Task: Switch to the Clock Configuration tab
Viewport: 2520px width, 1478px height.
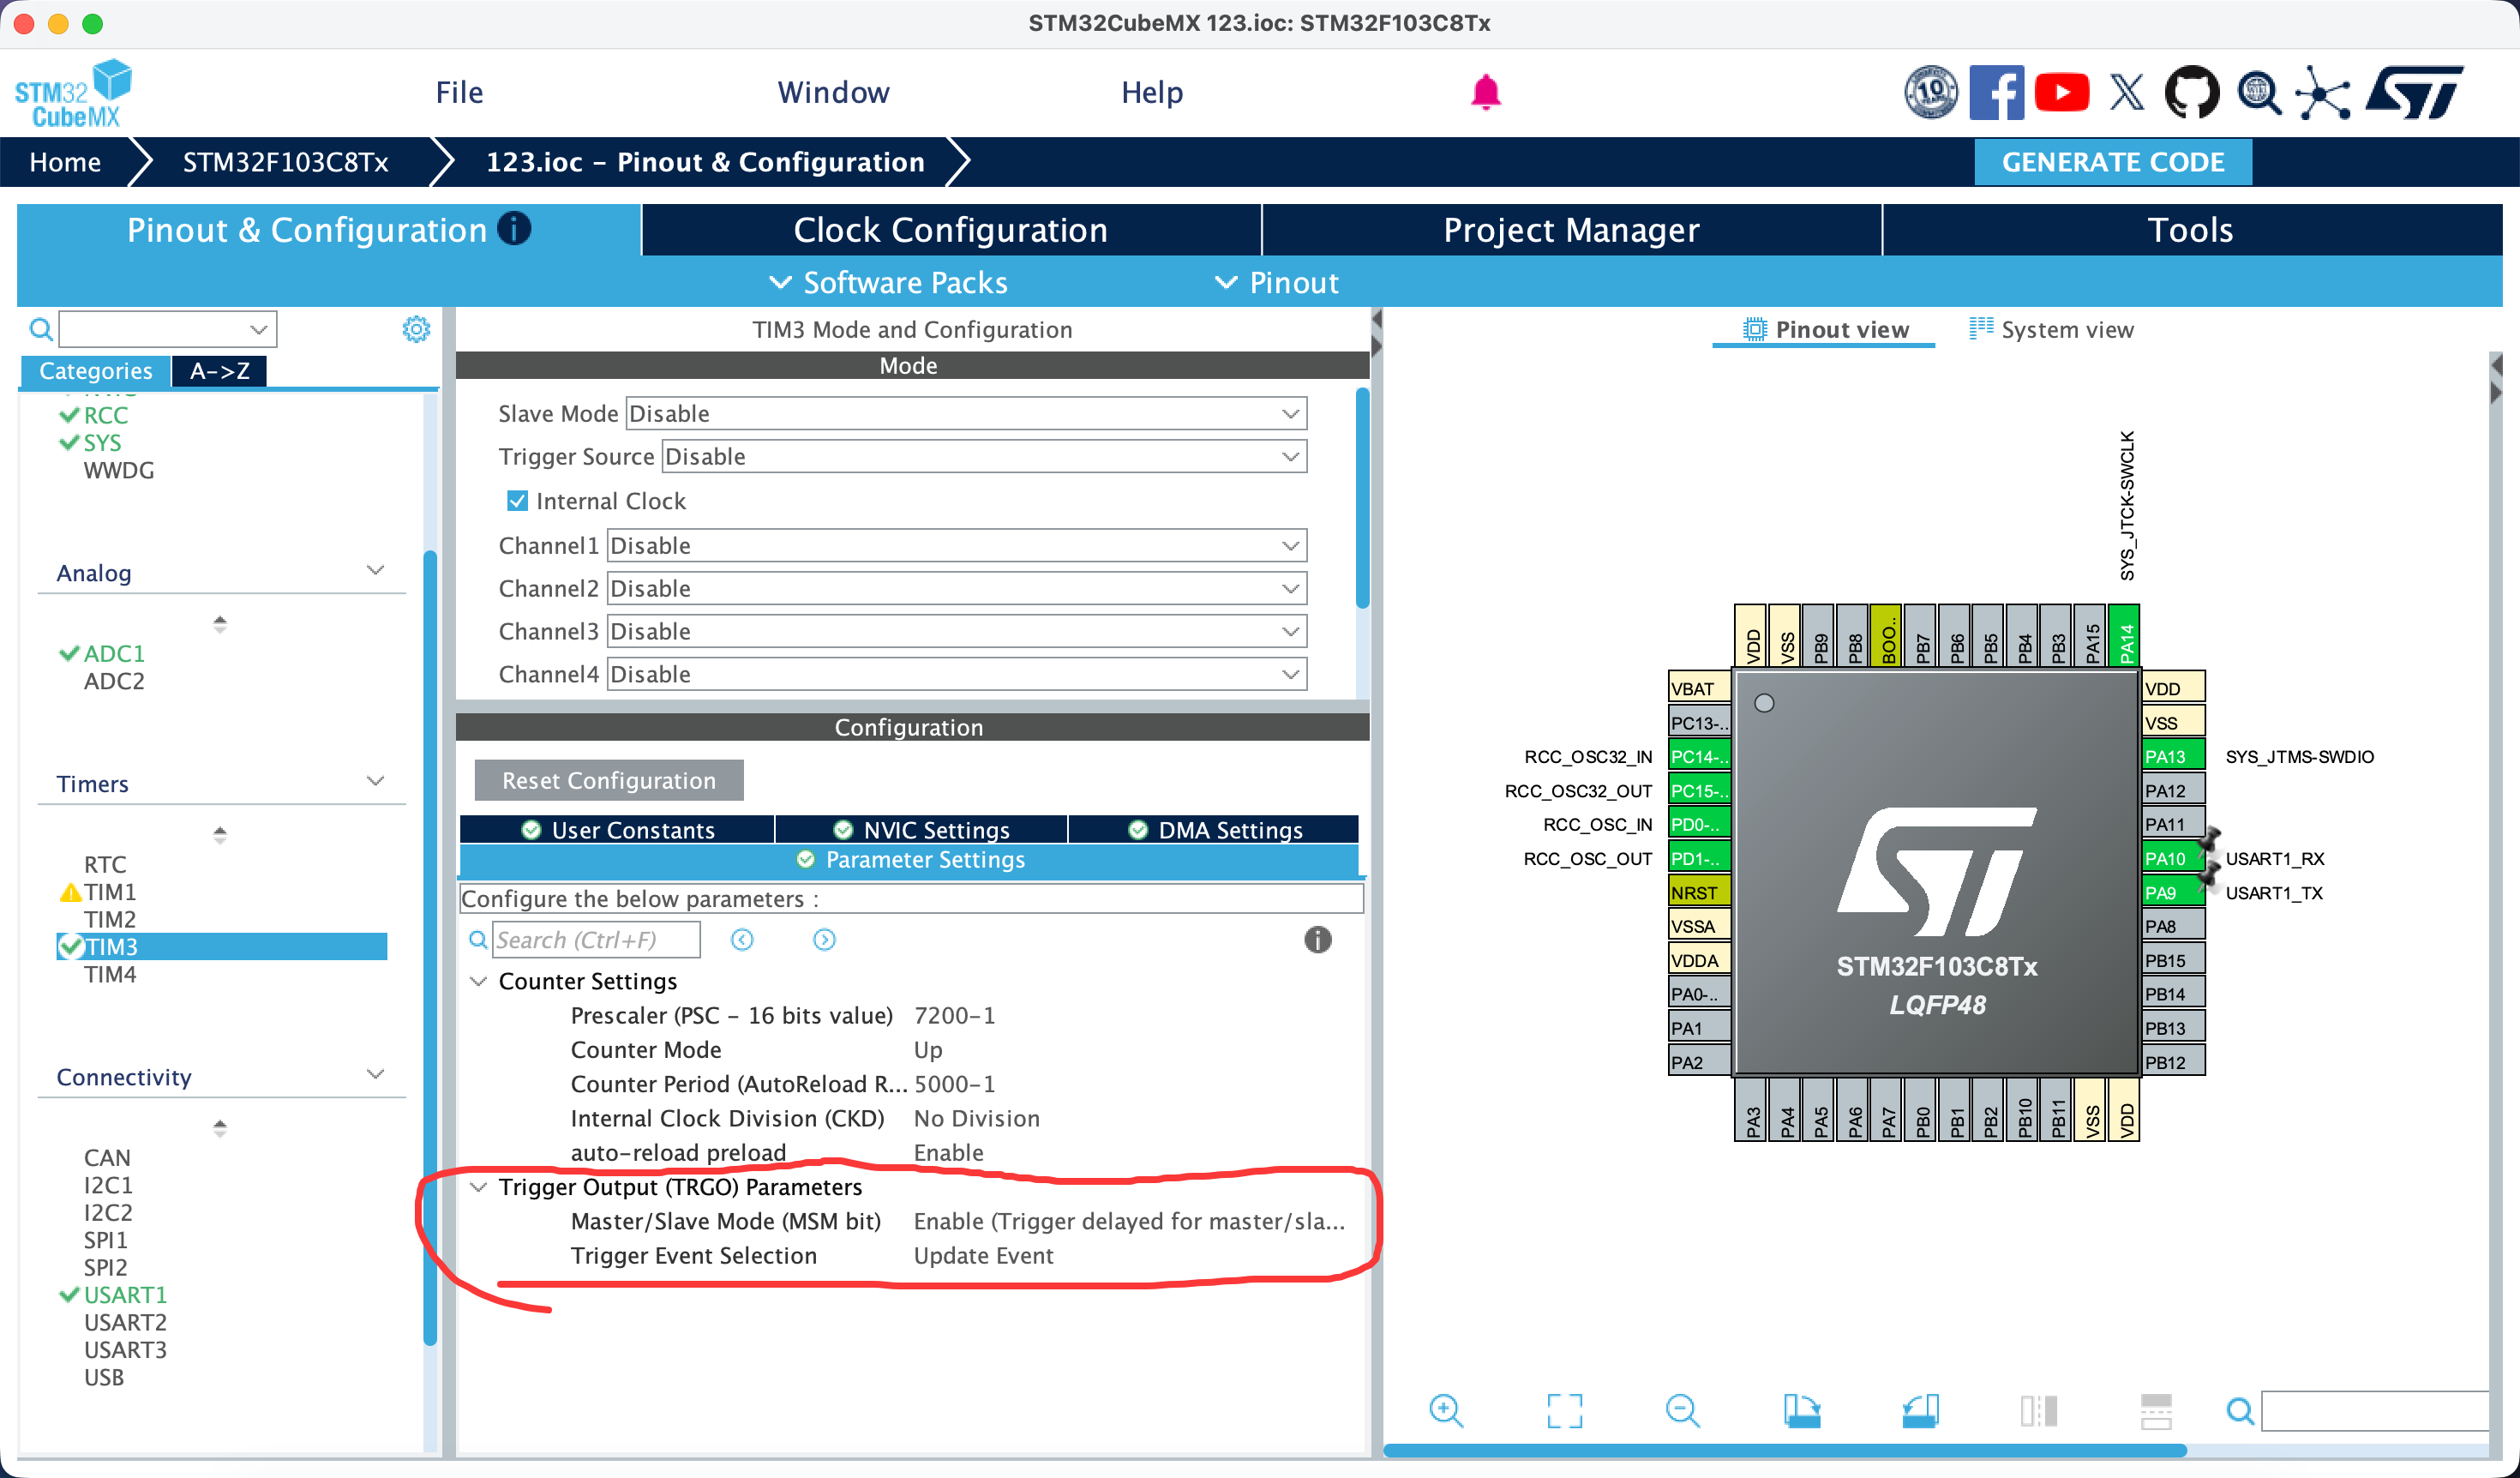Action: [951, 230]
